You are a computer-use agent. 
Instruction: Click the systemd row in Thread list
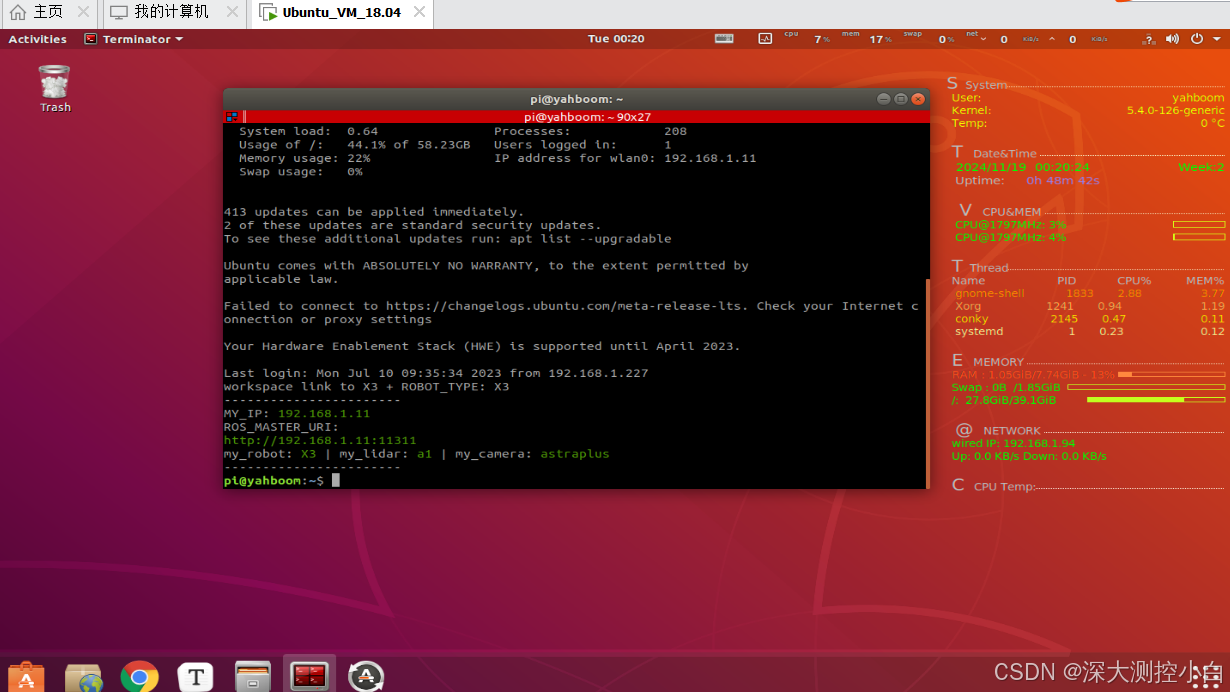pyautogui.click(x=1089, y=331)
